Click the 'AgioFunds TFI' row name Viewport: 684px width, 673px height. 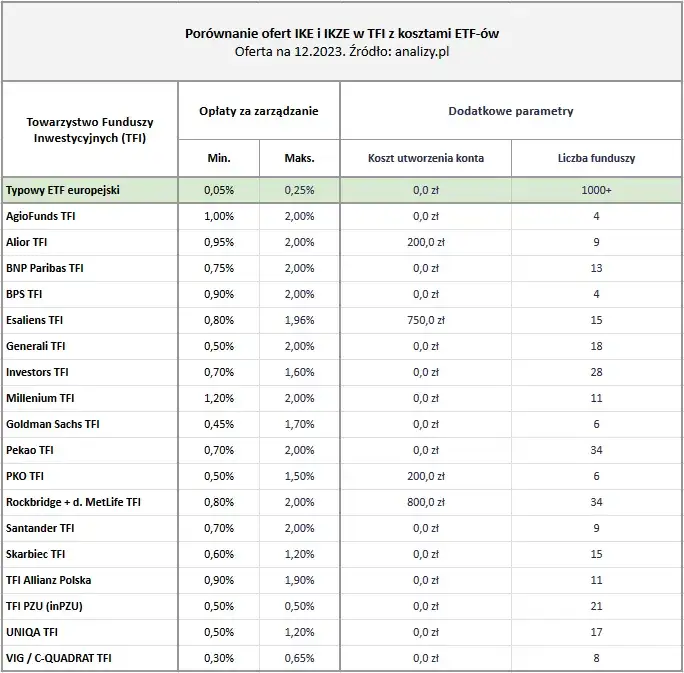[41, 216]
